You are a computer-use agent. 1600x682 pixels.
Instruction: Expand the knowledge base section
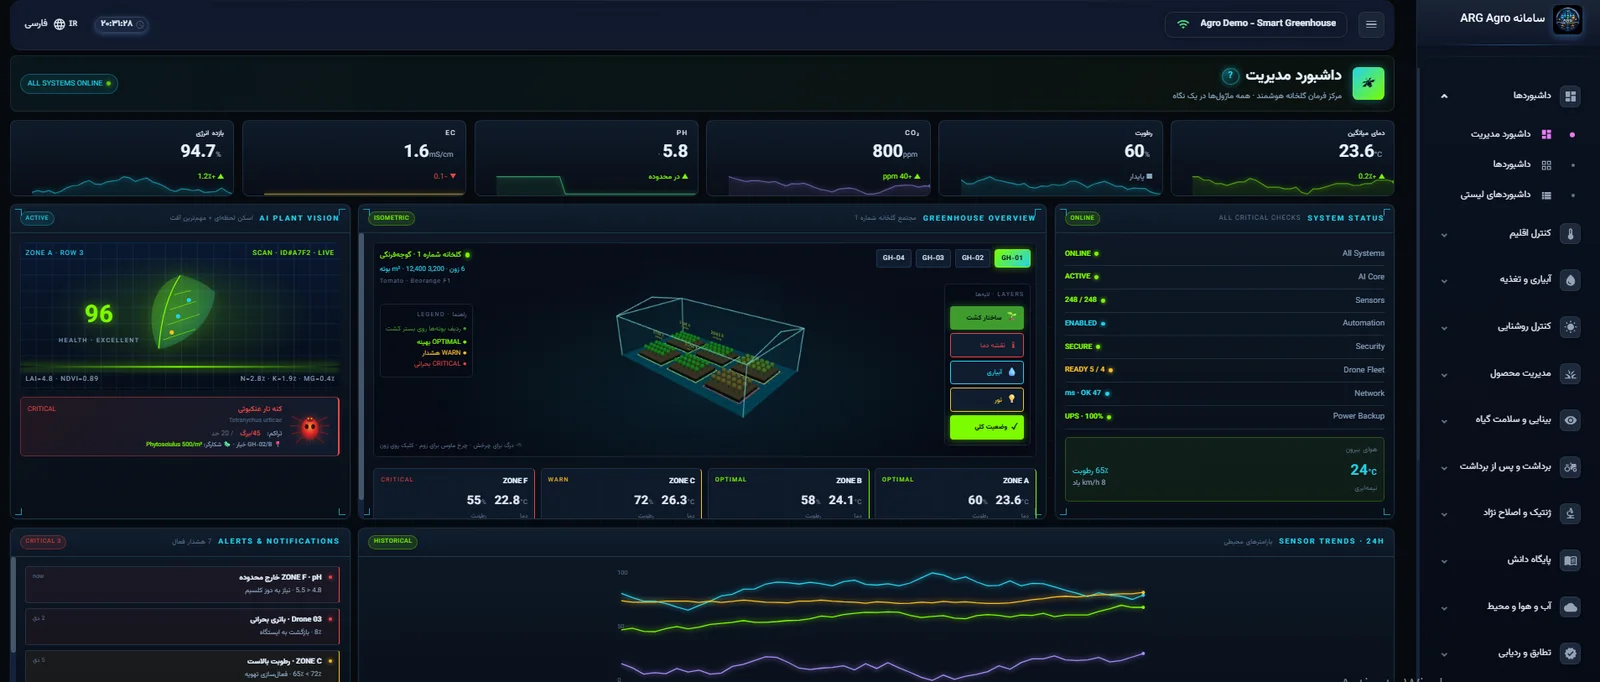tap(1443, 561)
